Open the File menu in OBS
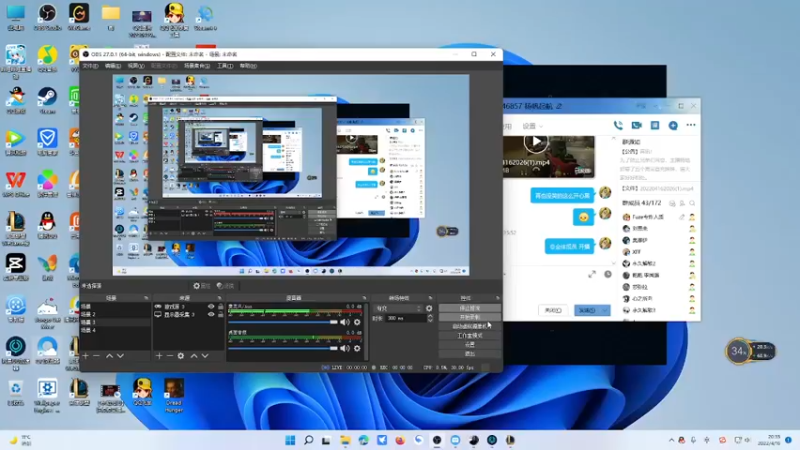 [x=90, y=66]
